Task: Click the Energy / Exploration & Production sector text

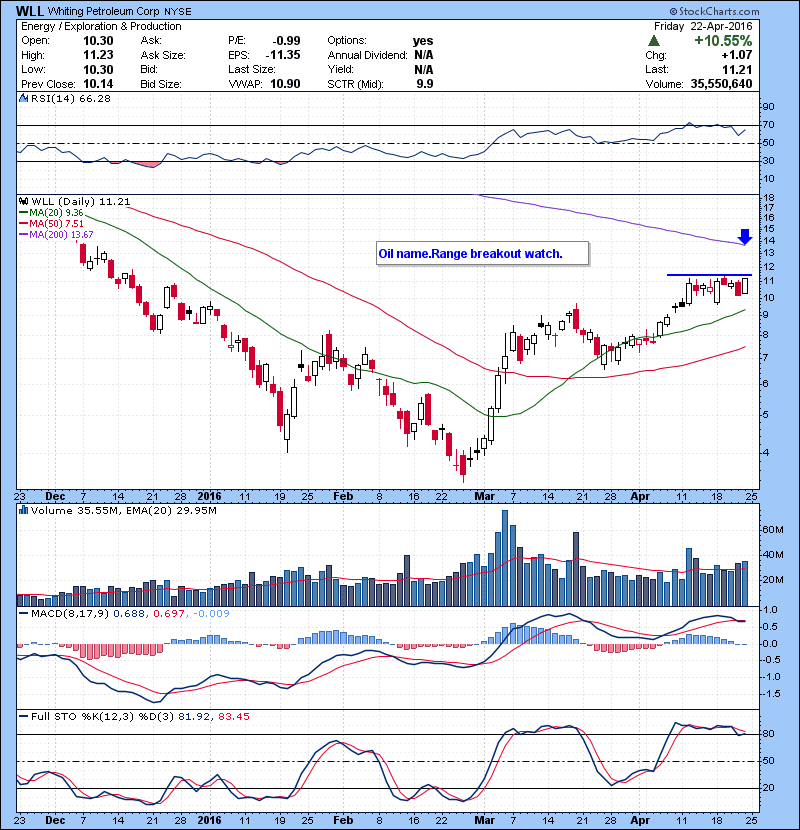Action: pyautogui.click(x=101, y=26)
